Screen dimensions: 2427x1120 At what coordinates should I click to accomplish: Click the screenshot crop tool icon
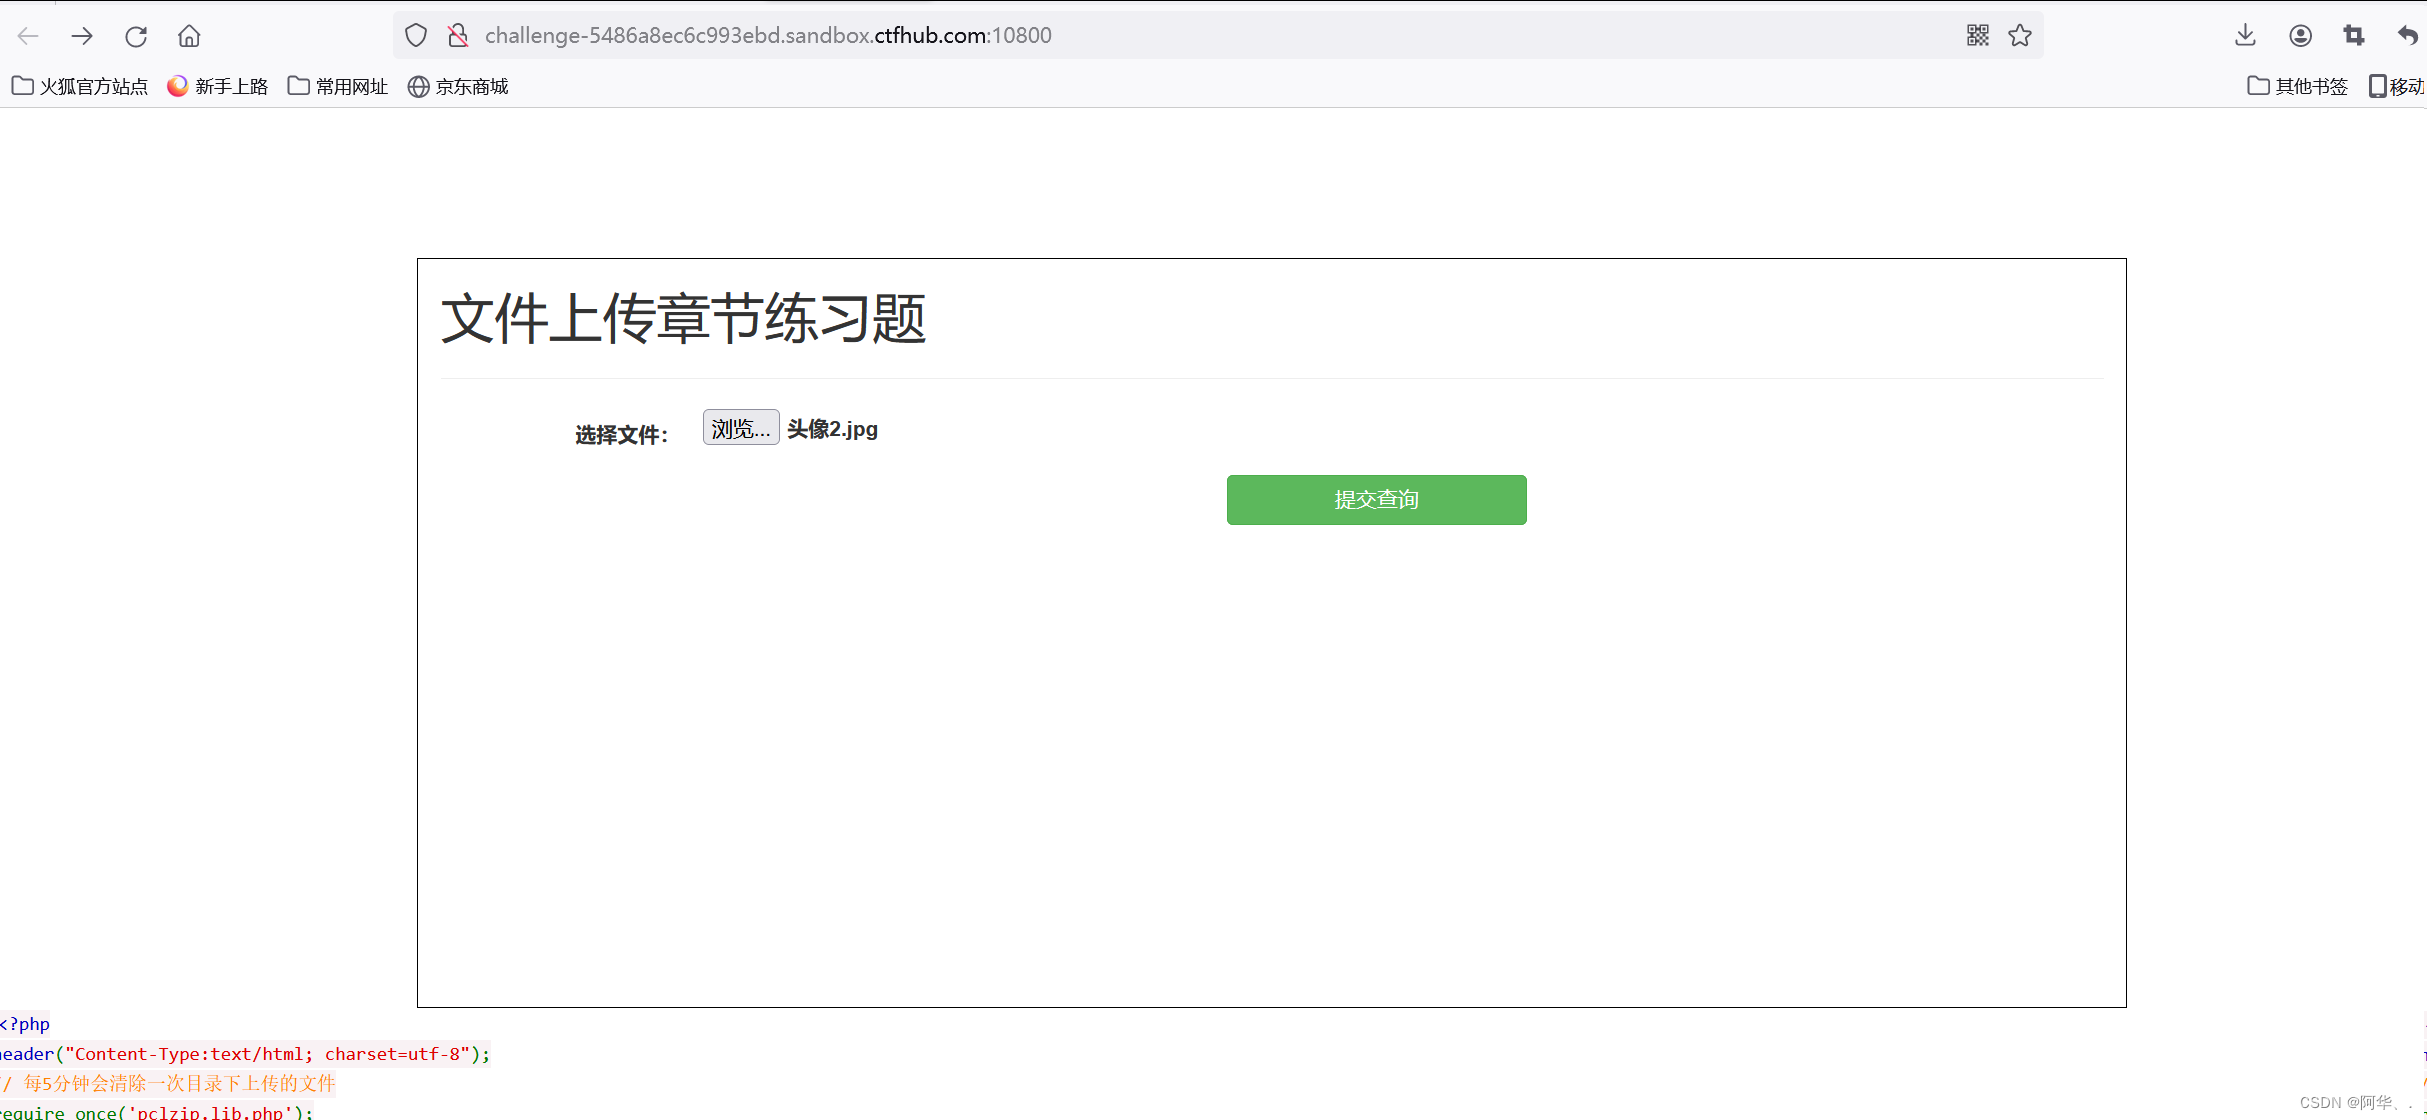[x=2354, y=36]
